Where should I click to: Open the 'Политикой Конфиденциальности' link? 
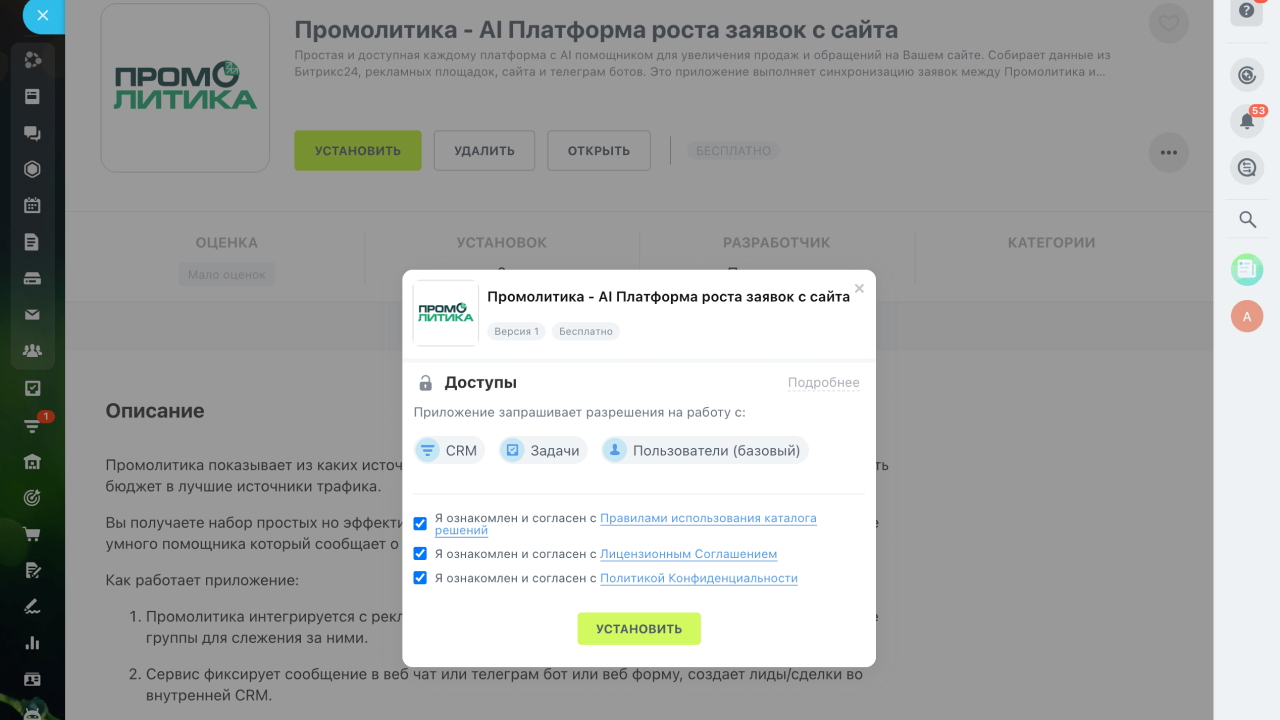point(699,578)
